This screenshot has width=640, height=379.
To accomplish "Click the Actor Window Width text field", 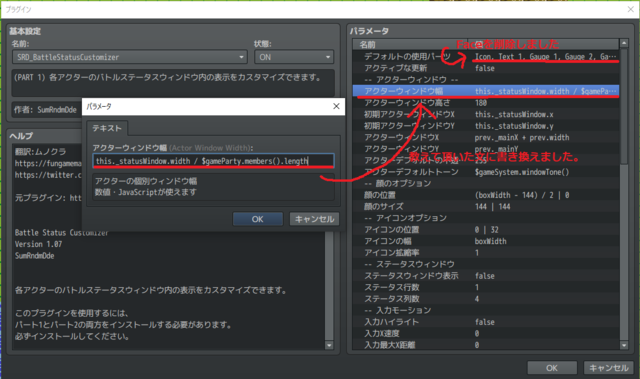I will pyautogui.click(x=213, y=161).
